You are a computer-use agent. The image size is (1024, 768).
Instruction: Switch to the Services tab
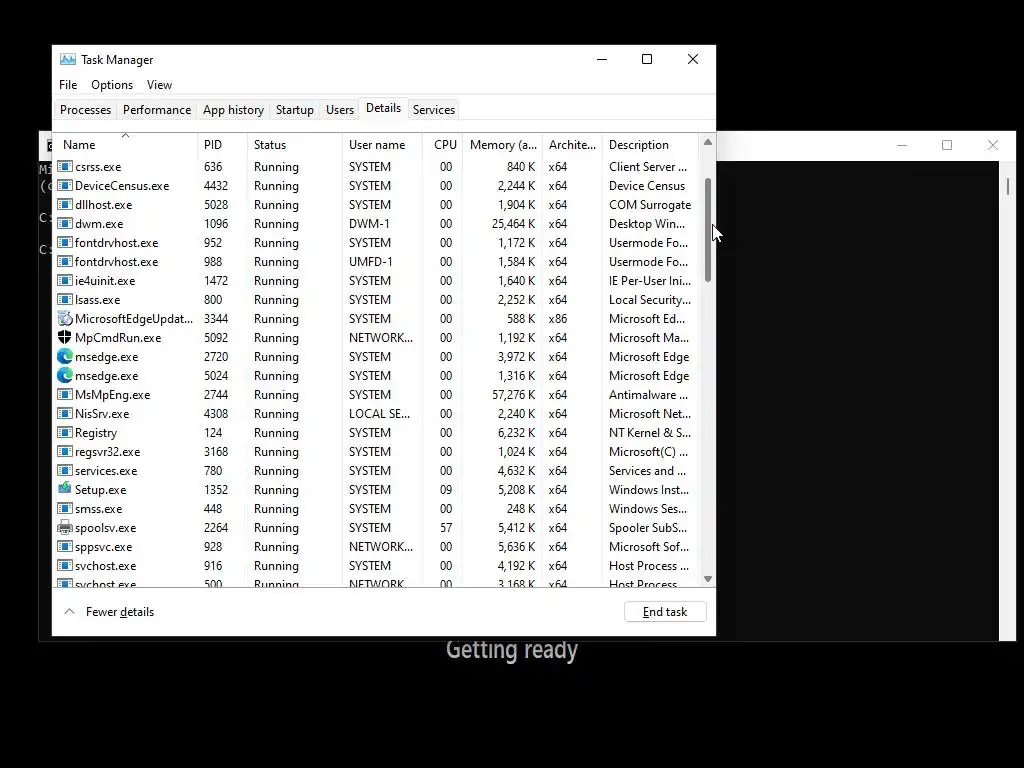pyautogui.click(x=434, y=110)
